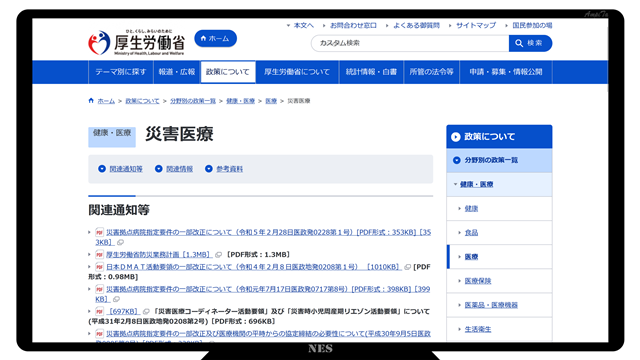Select the 所管の法令等 menu tab
Screen dimensions: 640x360
click(x=431, y=72)
